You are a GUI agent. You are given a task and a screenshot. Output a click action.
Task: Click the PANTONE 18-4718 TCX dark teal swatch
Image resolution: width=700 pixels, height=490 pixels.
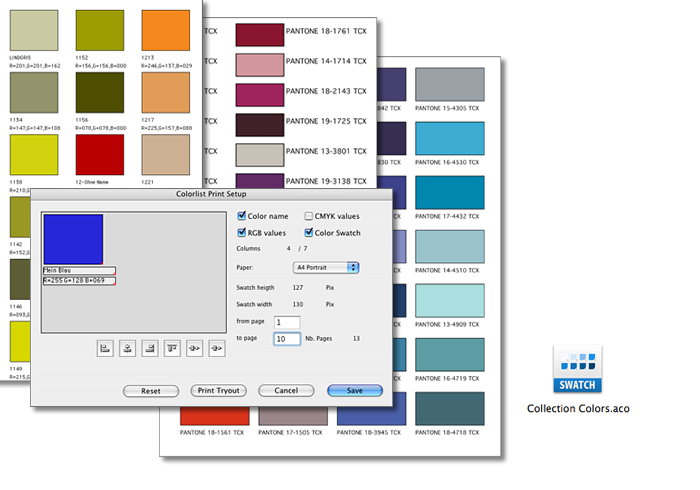[450, 408]
